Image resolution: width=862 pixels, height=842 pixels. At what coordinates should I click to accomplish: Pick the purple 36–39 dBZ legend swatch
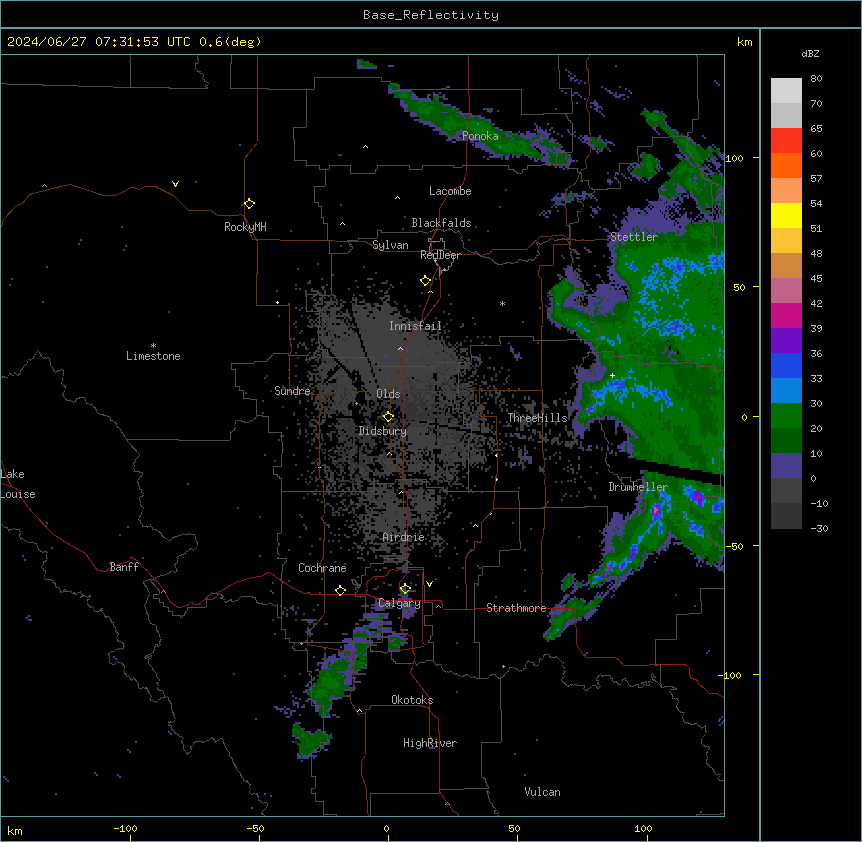pyautogui.click(x=786, y=341)
